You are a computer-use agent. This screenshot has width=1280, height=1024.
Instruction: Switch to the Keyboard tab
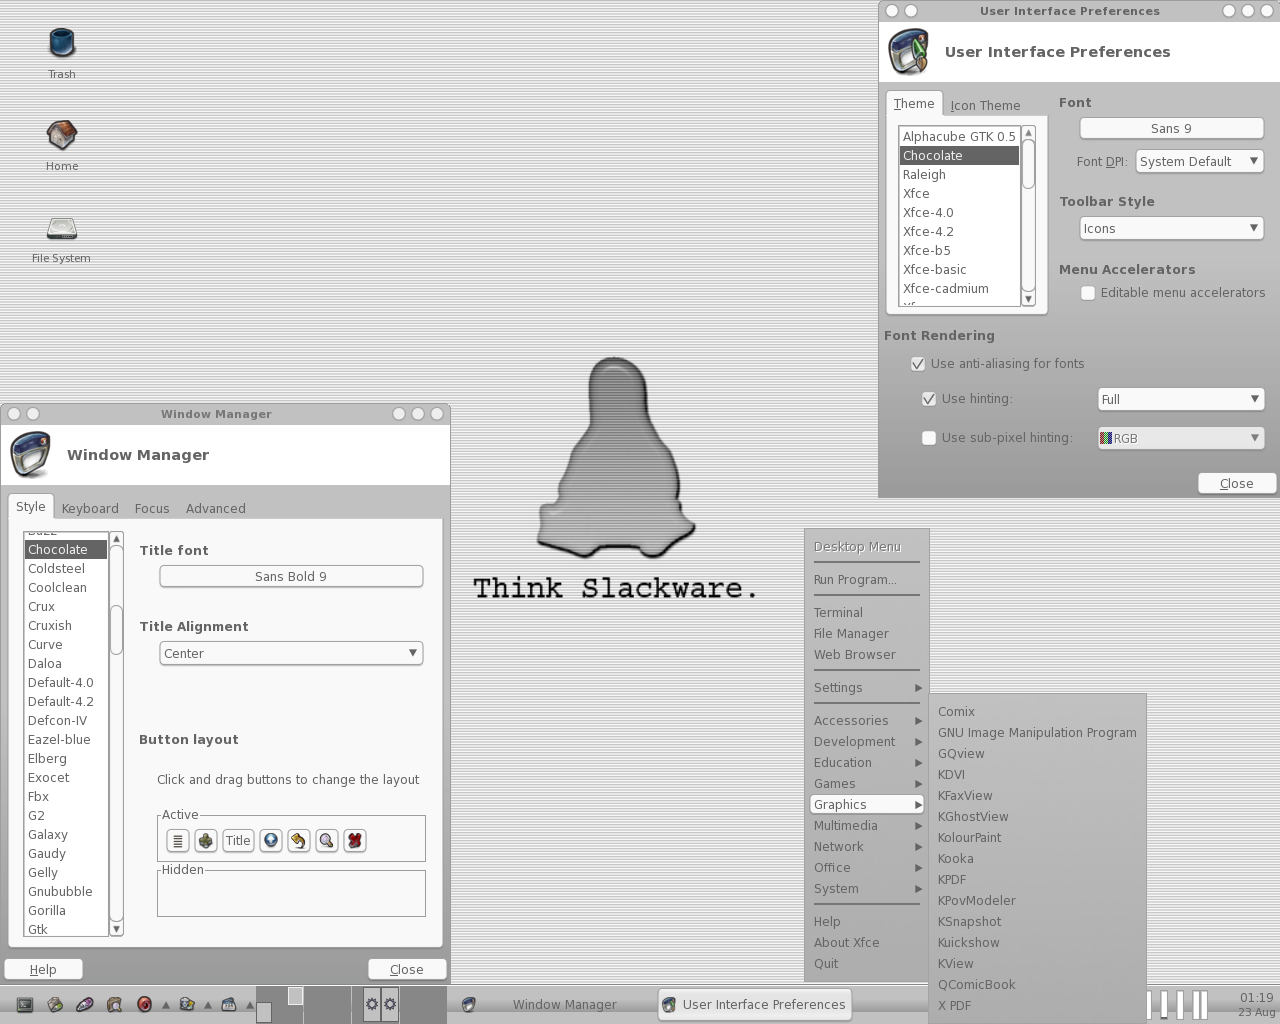(x=90, y=508)
